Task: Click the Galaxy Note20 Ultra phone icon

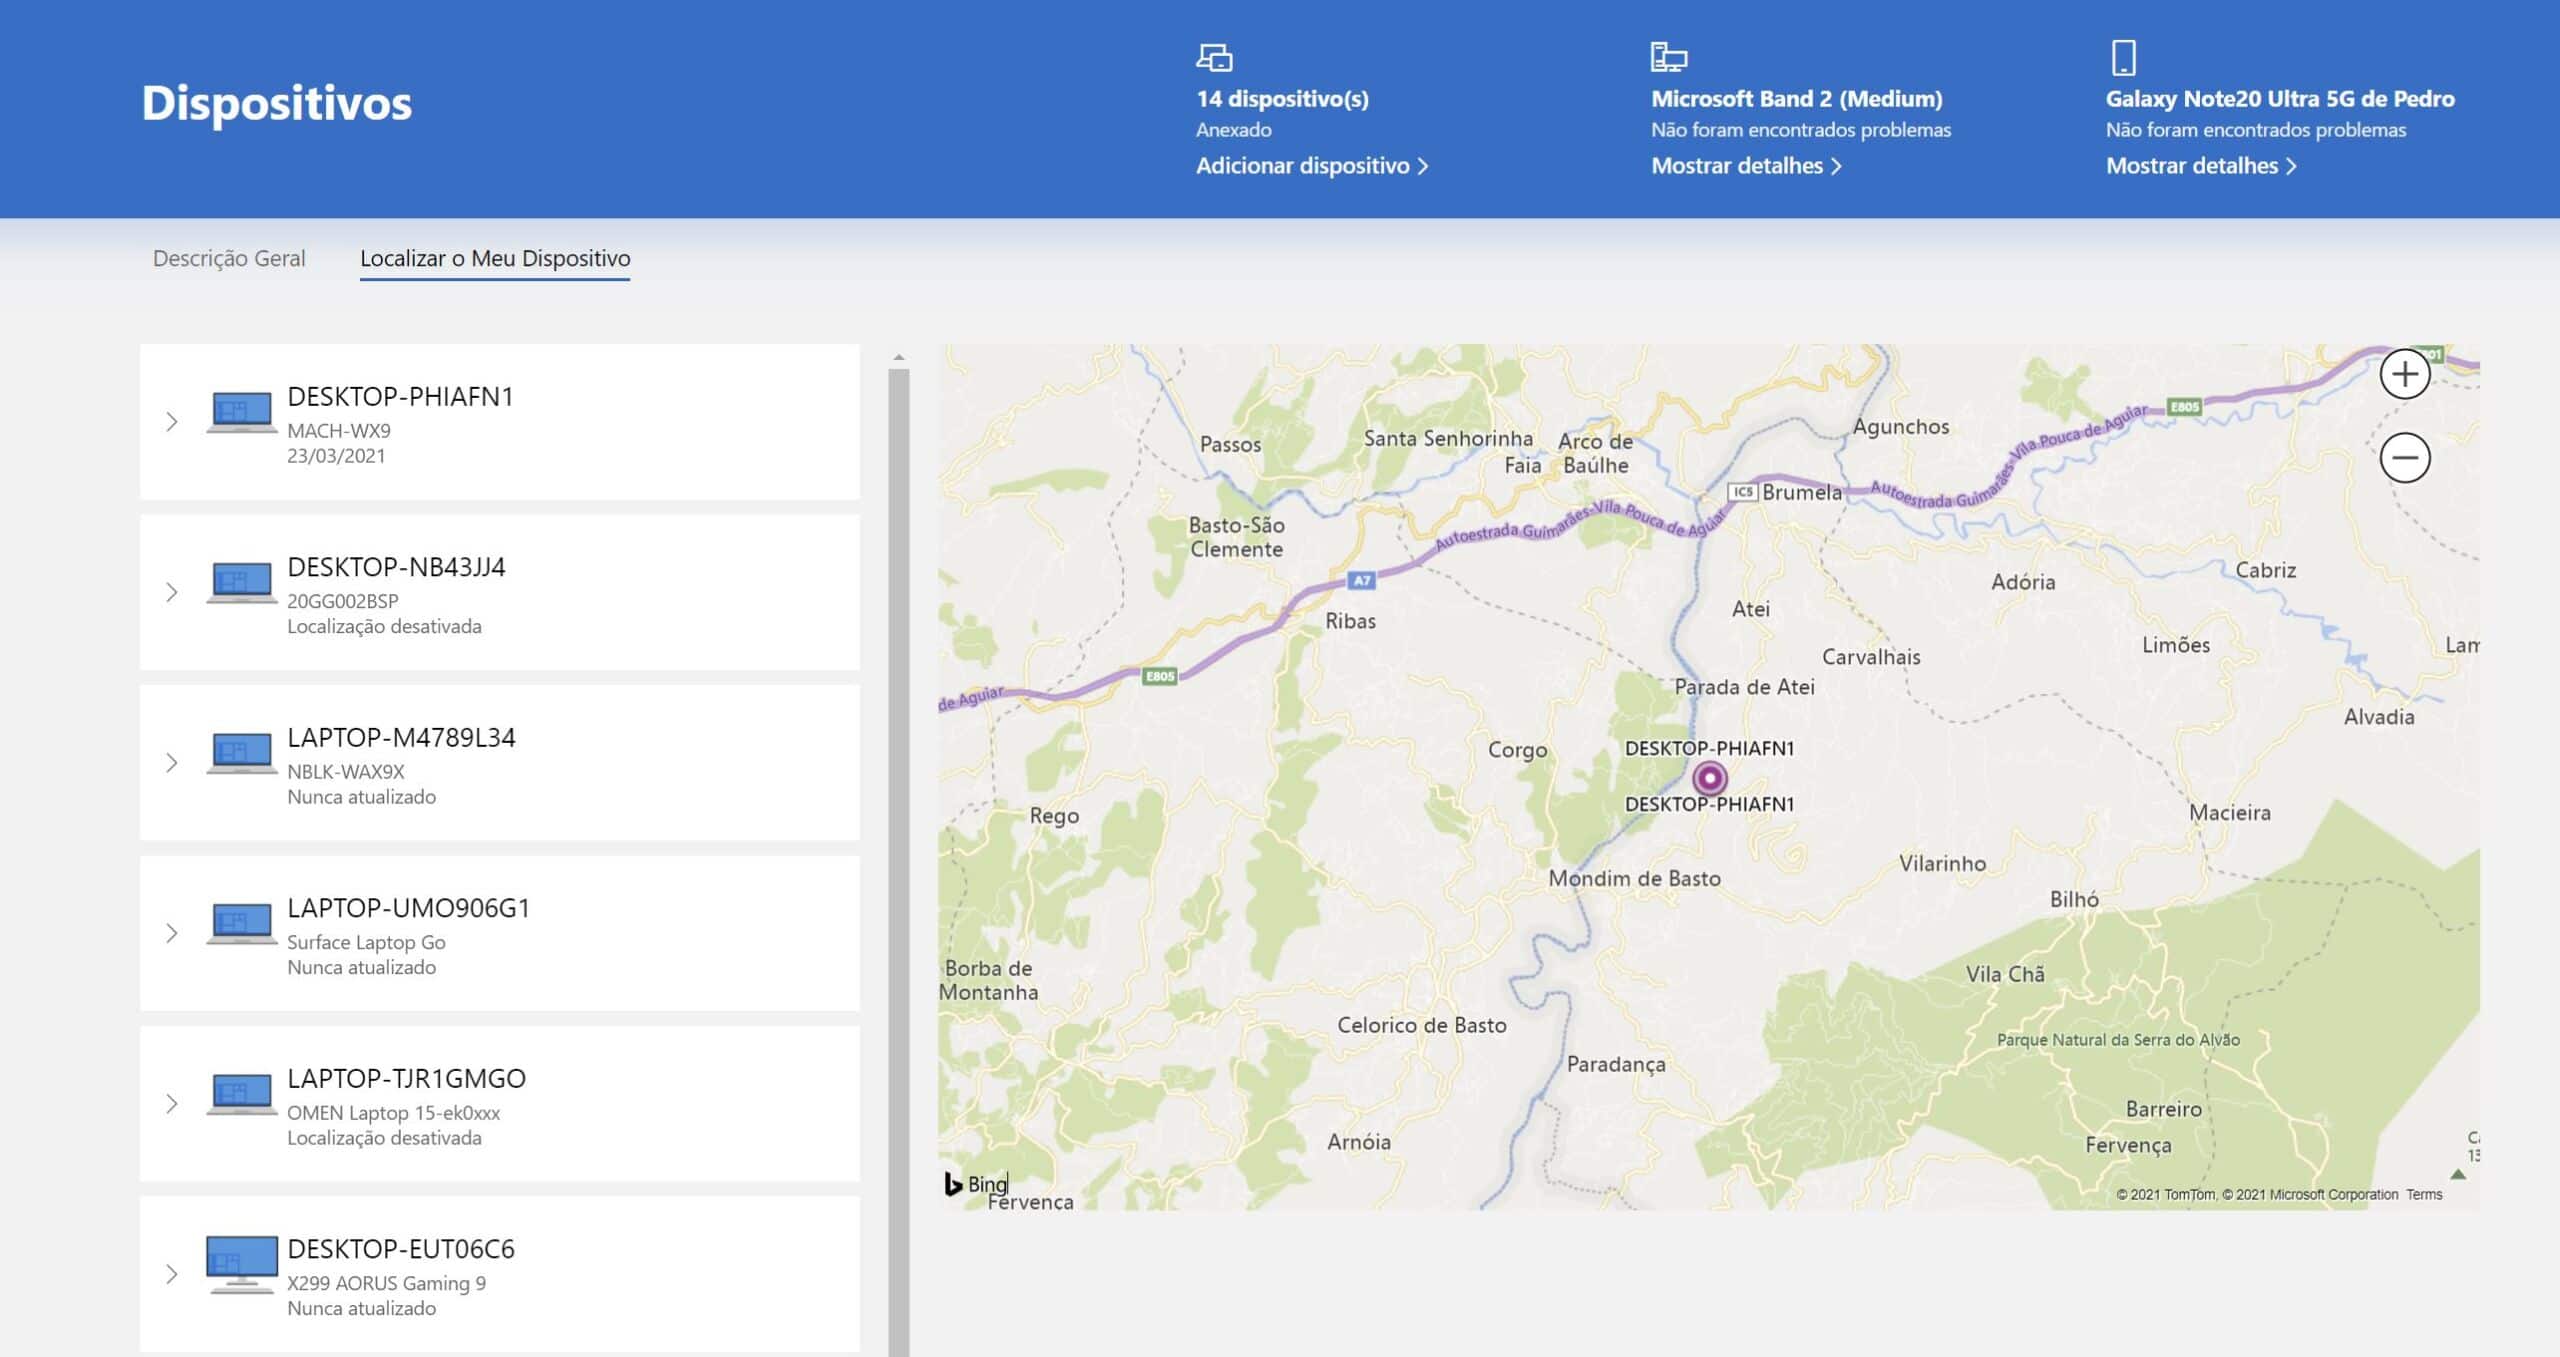Action: [2123, 57]
